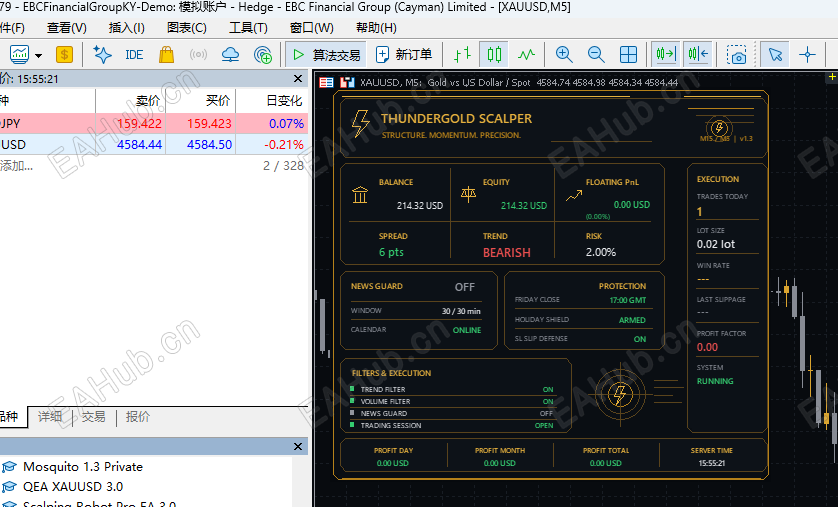Open the 查看(V) View menu
The image size is (838, 507).
67,28
